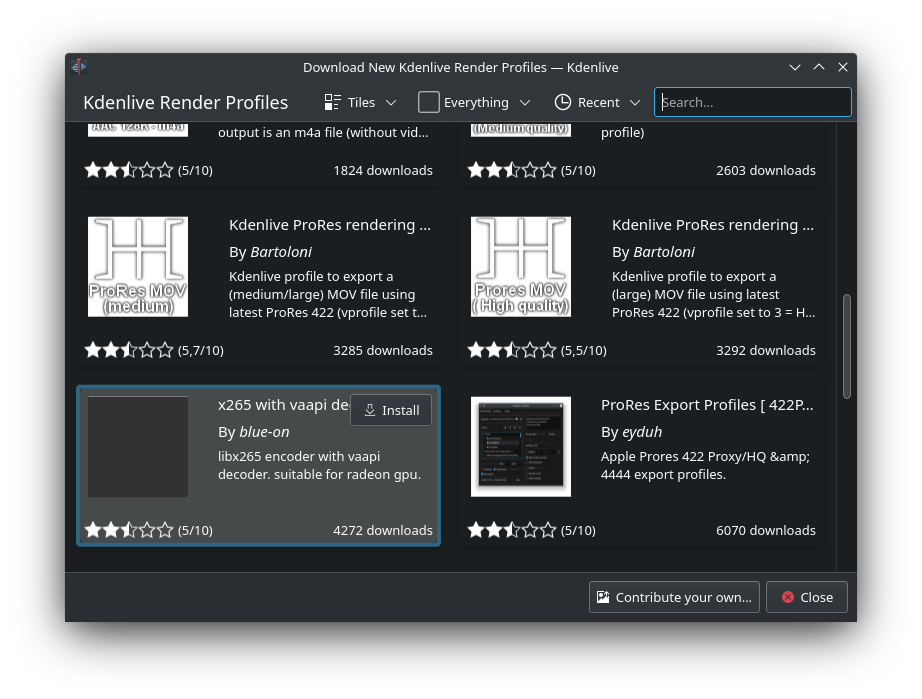Viewport: 922px width, 699px height.
Task: Click star rating of 1824 downloads profile
Action: (129, 170)
